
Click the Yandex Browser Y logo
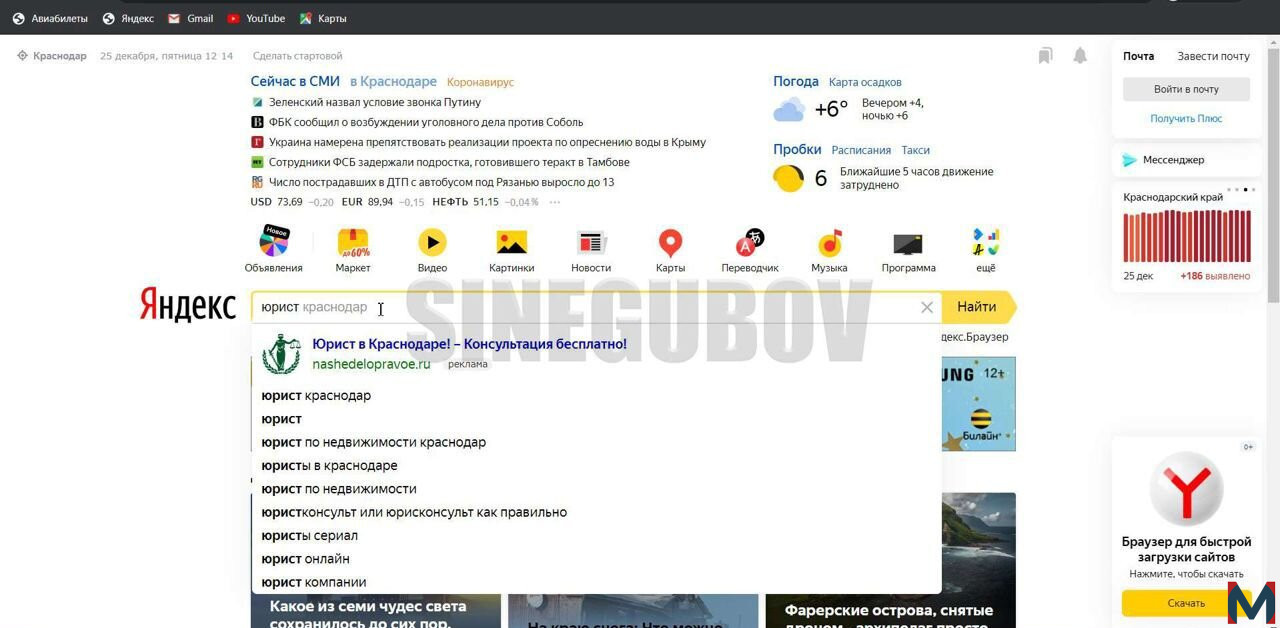1186,489
